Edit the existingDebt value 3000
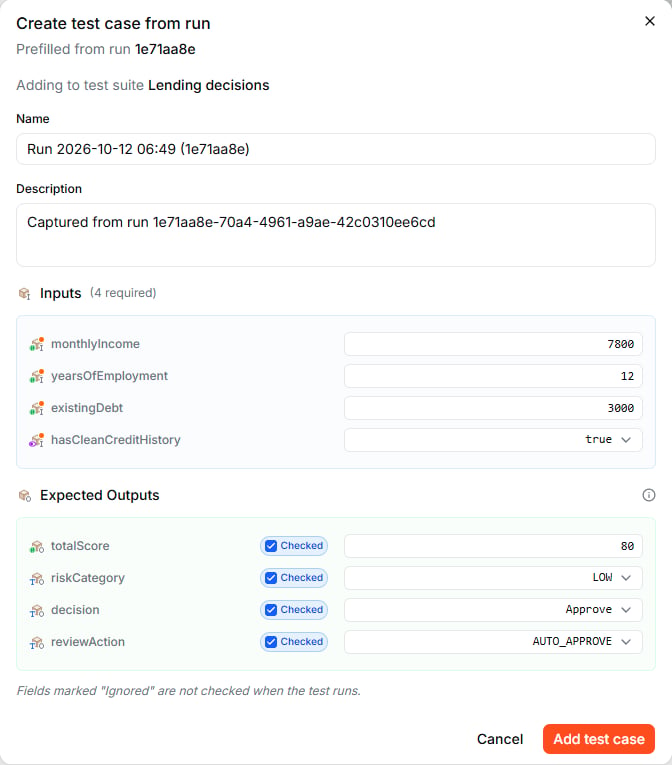Viewport: 672px width, 765px height. pos(493,408)
